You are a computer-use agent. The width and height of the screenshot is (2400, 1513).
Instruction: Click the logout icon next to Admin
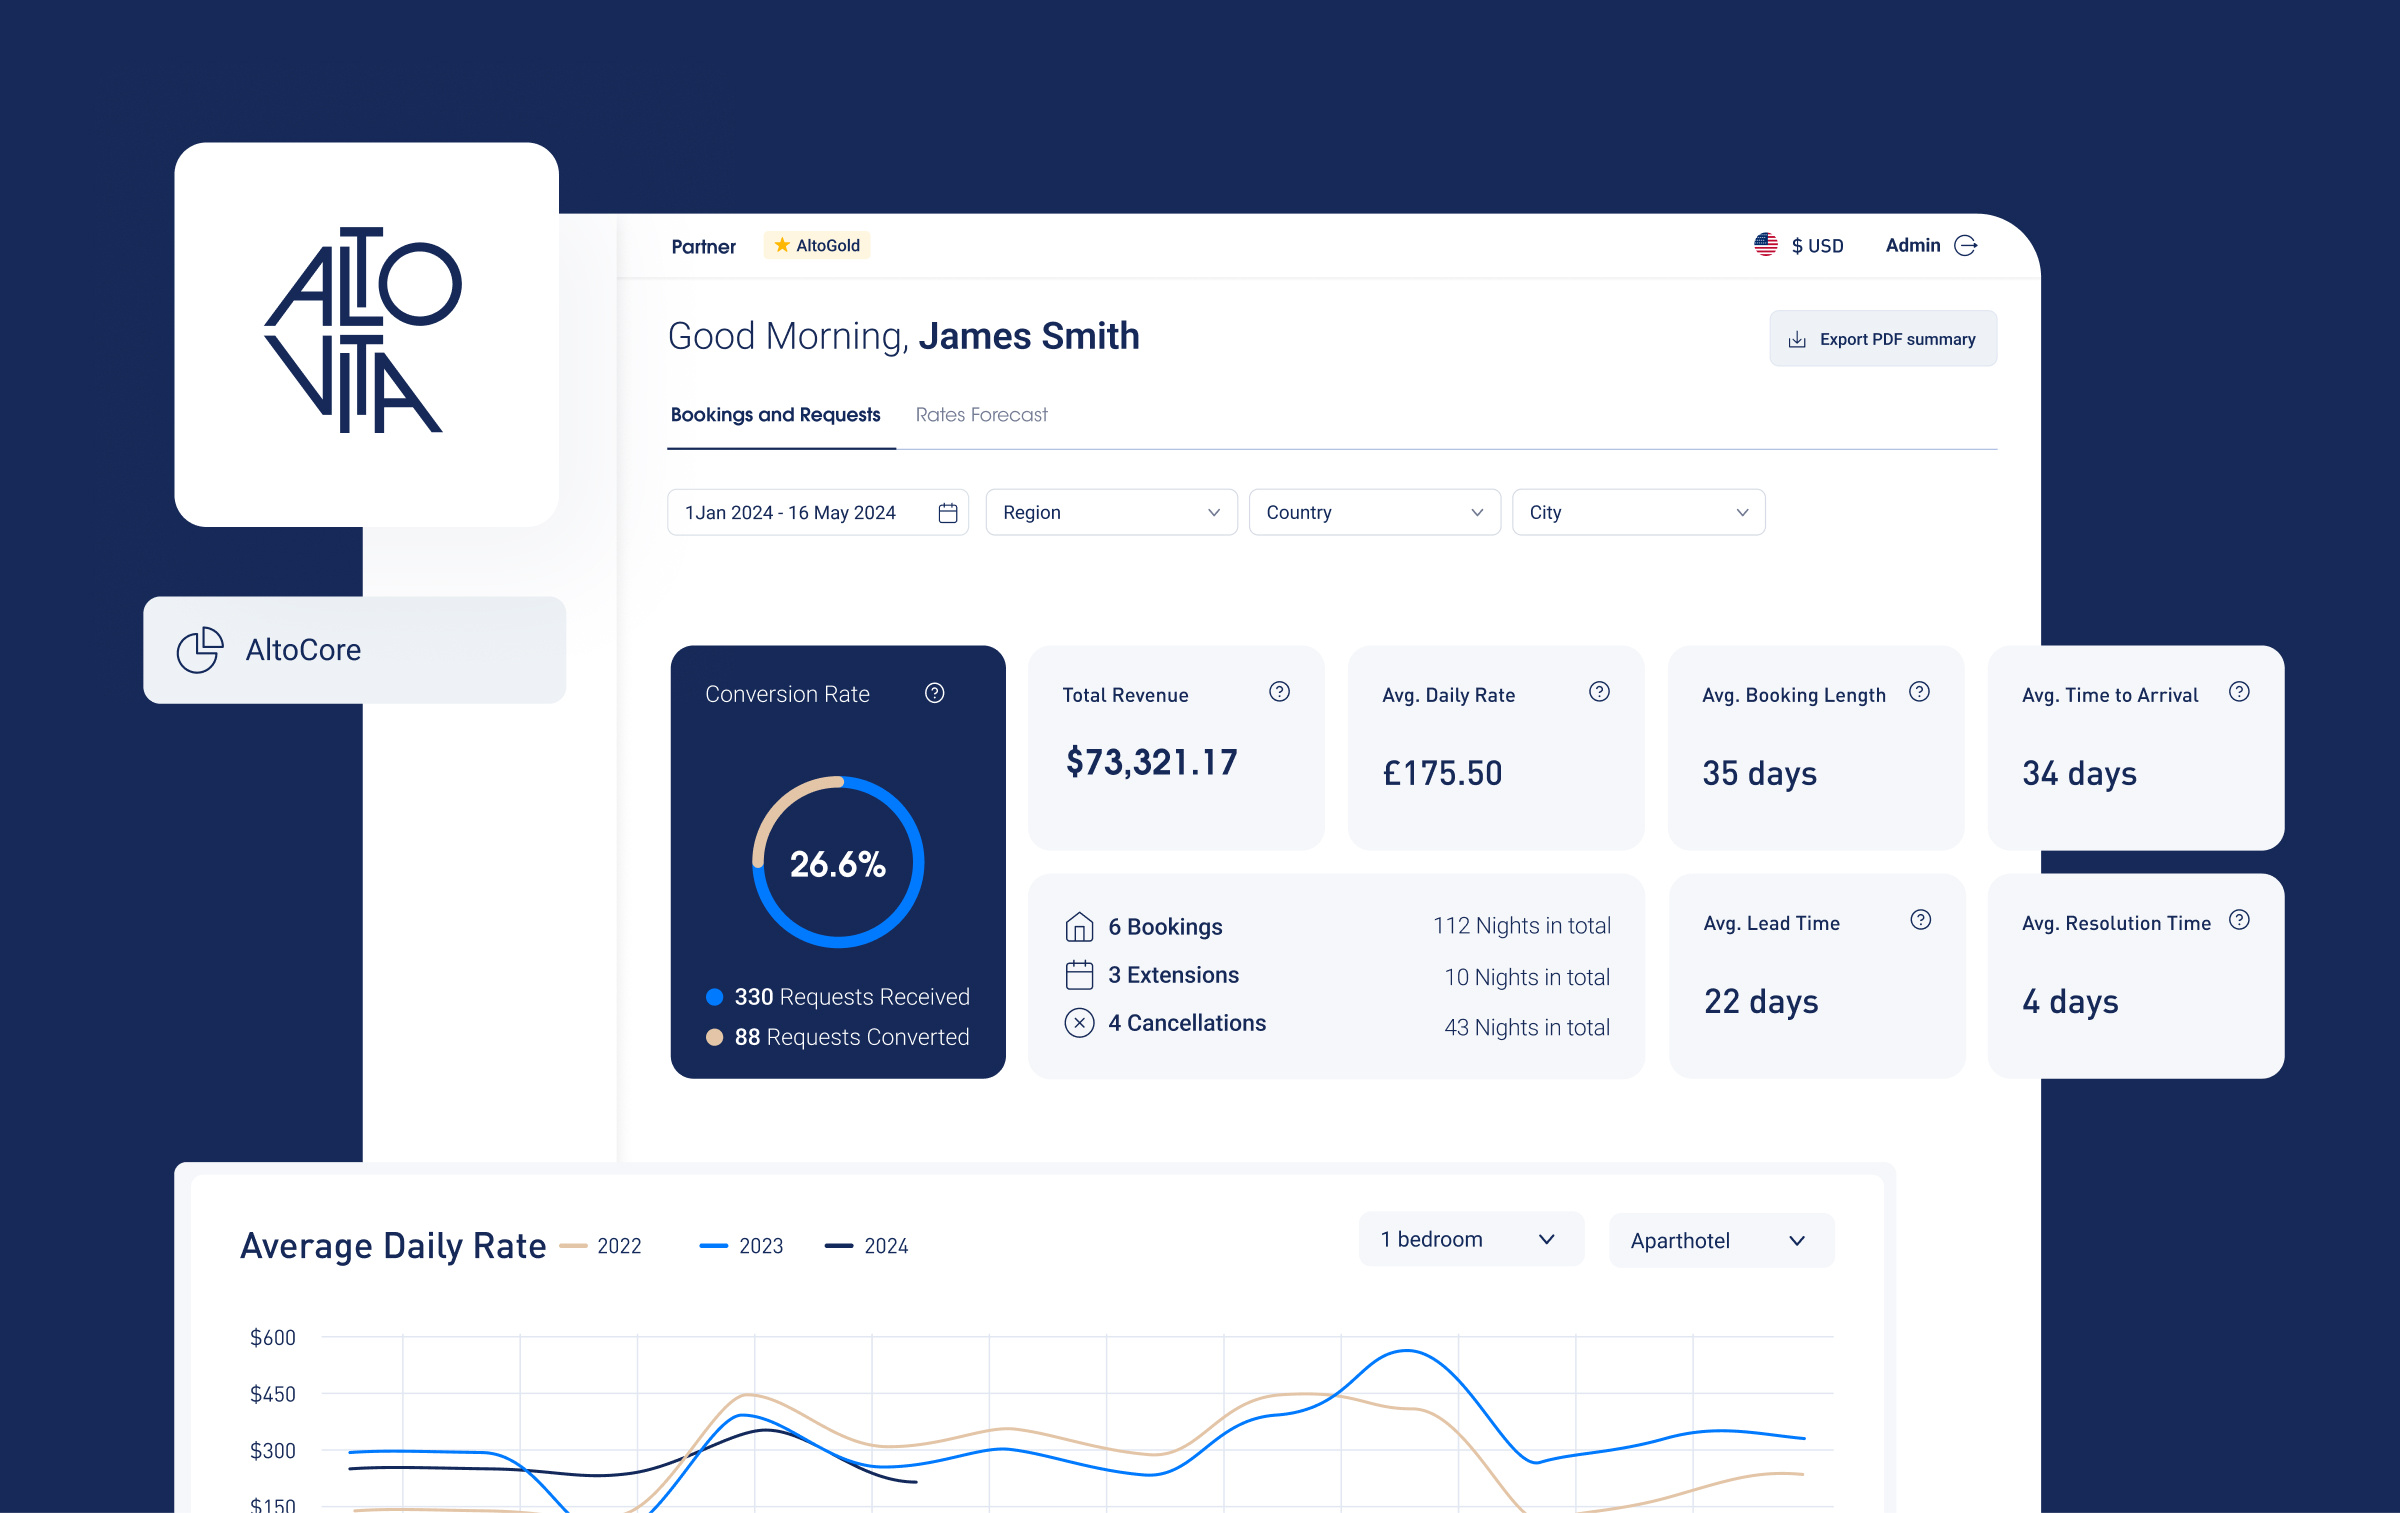coord(1966,244)
